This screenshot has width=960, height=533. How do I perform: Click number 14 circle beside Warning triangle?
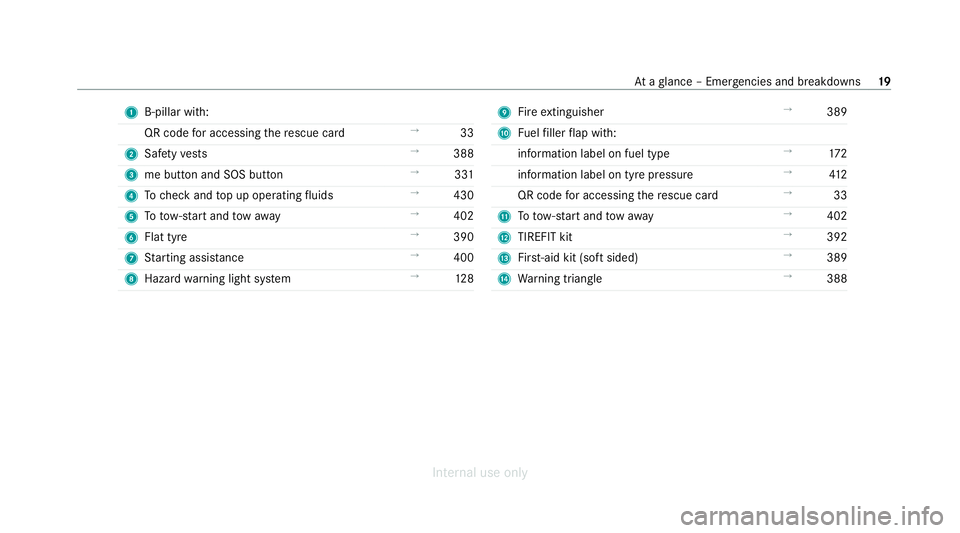504,279
